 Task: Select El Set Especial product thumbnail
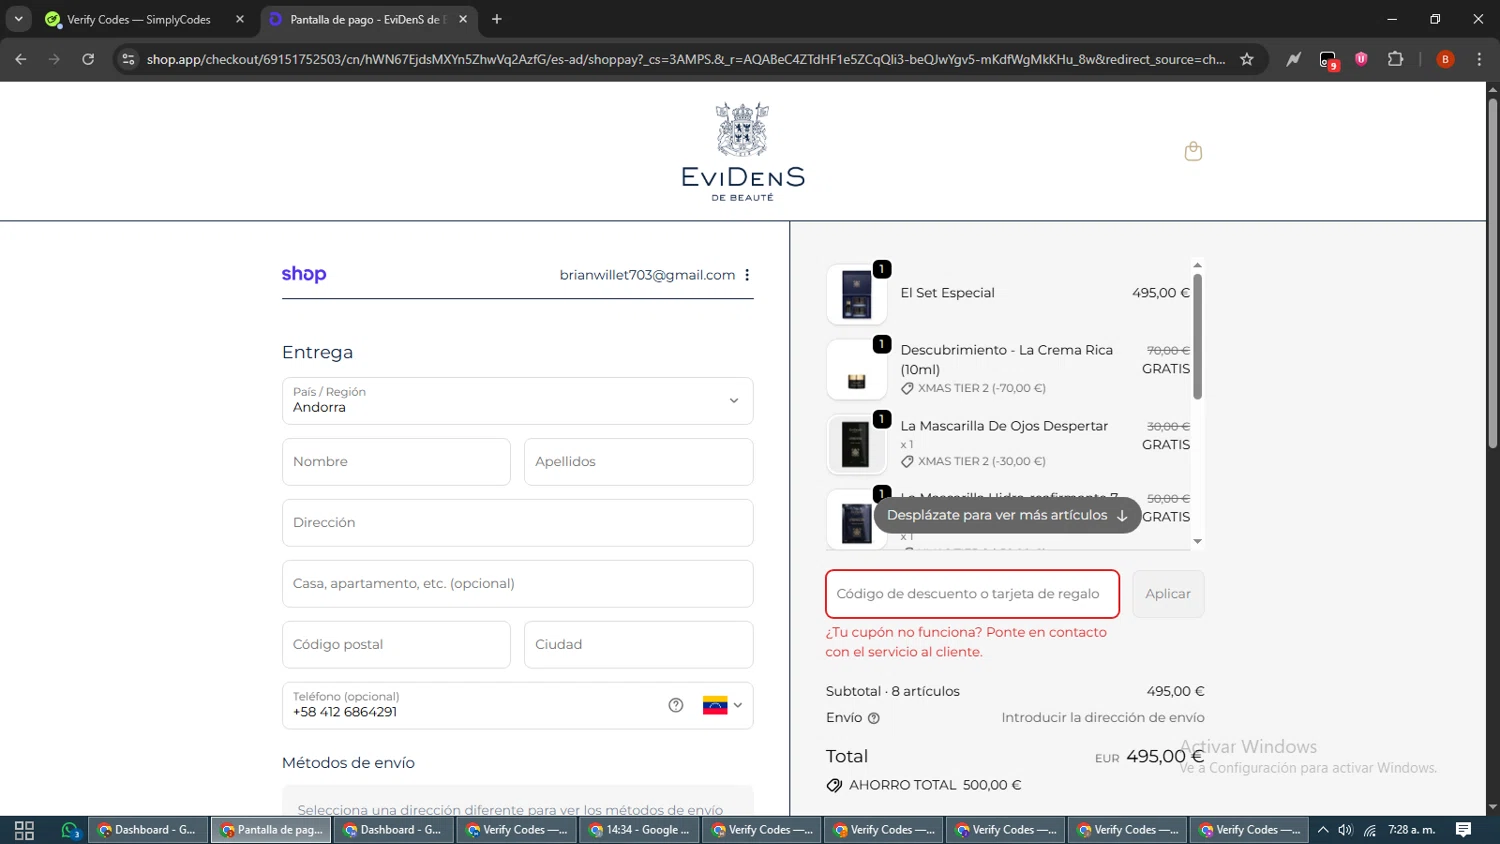[x=857, y=294]
